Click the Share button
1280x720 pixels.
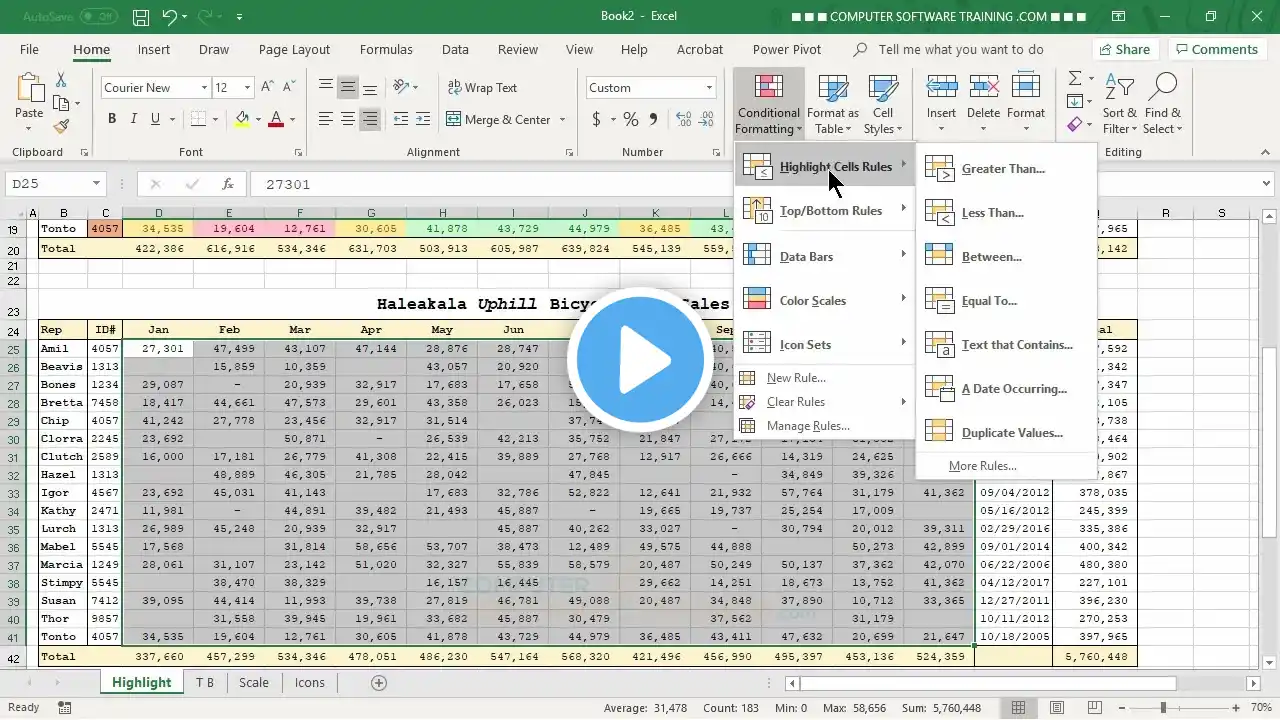coord(1124,49)
